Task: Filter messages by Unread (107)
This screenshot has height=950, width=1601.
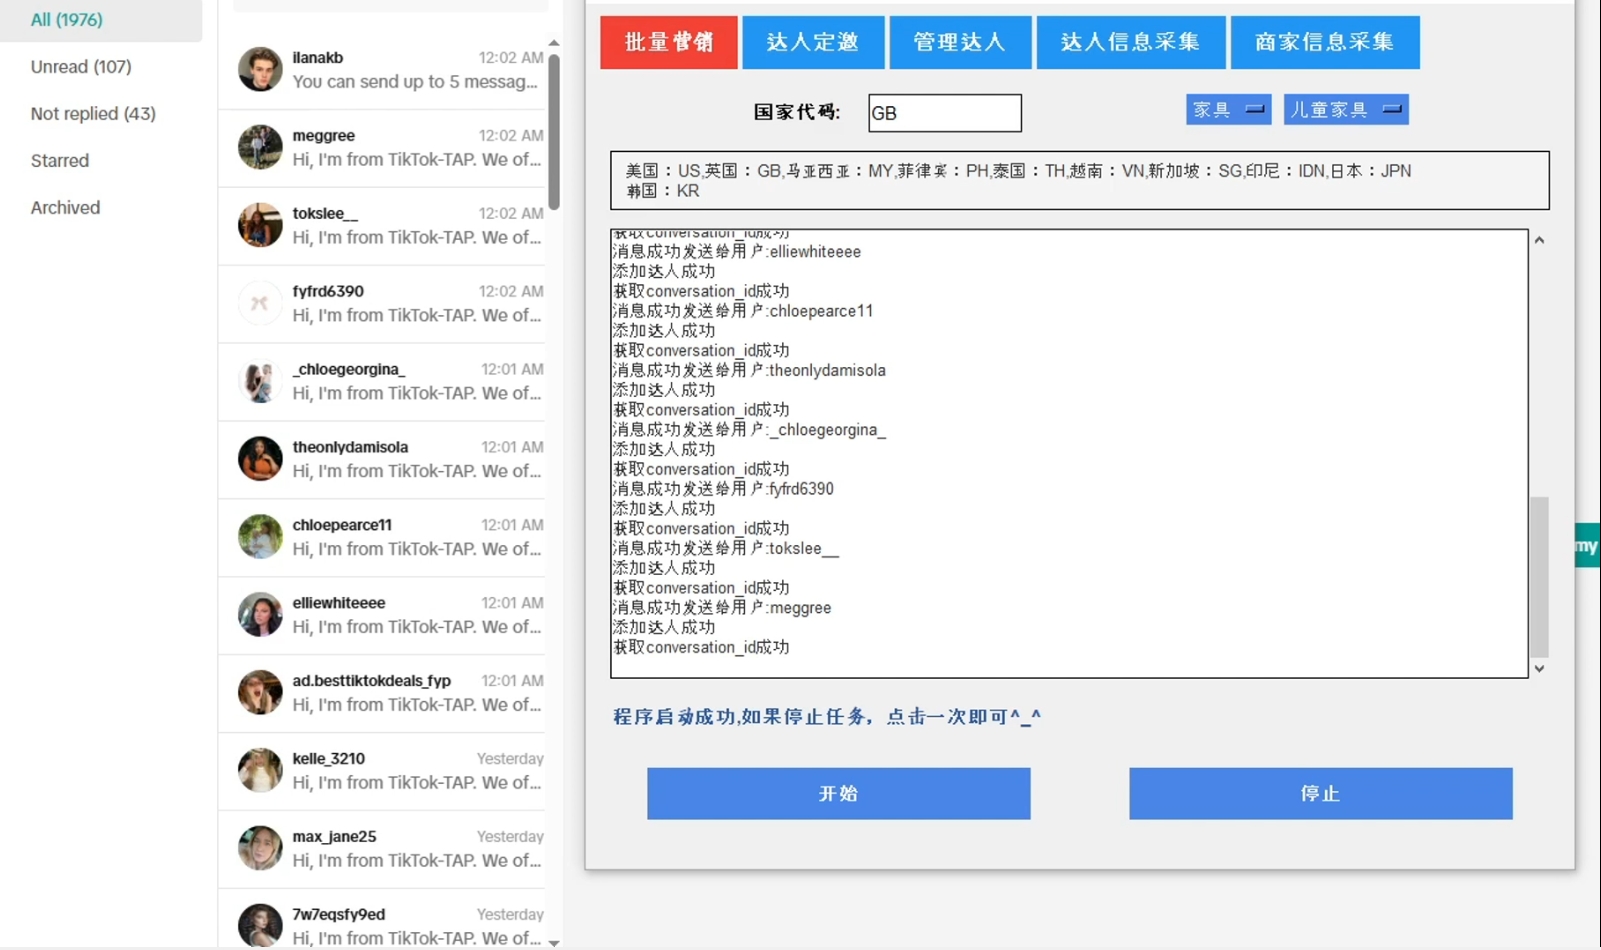Action: [81, 67]
